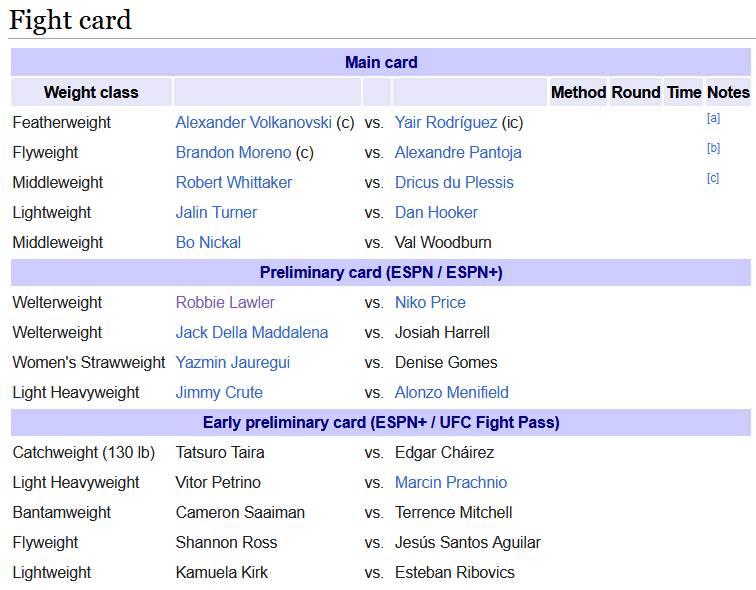756x590 pixels.
Task: Open footnote [c] for the Middleweight bout
Action: pyautogui.click(x=713, y=178)
